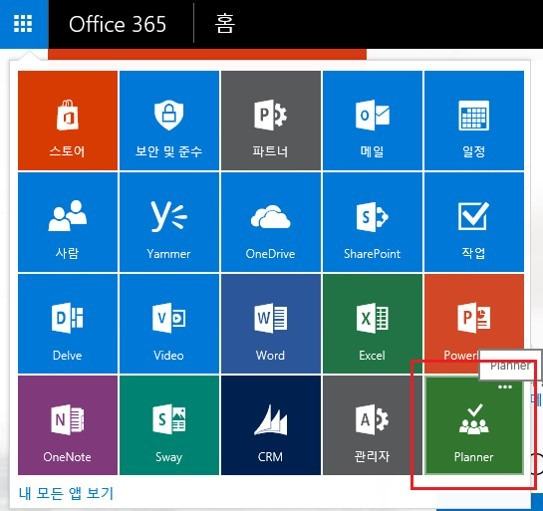Launch the Excel tile
The image size is (543, 511).
372,324
